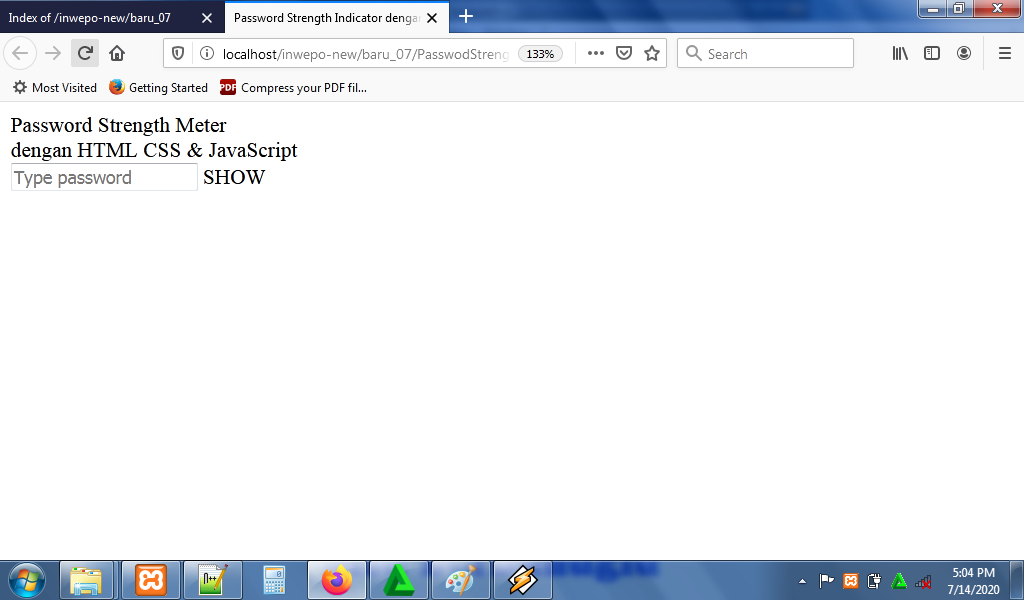Select the Password Strength Indicator tab

(325, 18)
